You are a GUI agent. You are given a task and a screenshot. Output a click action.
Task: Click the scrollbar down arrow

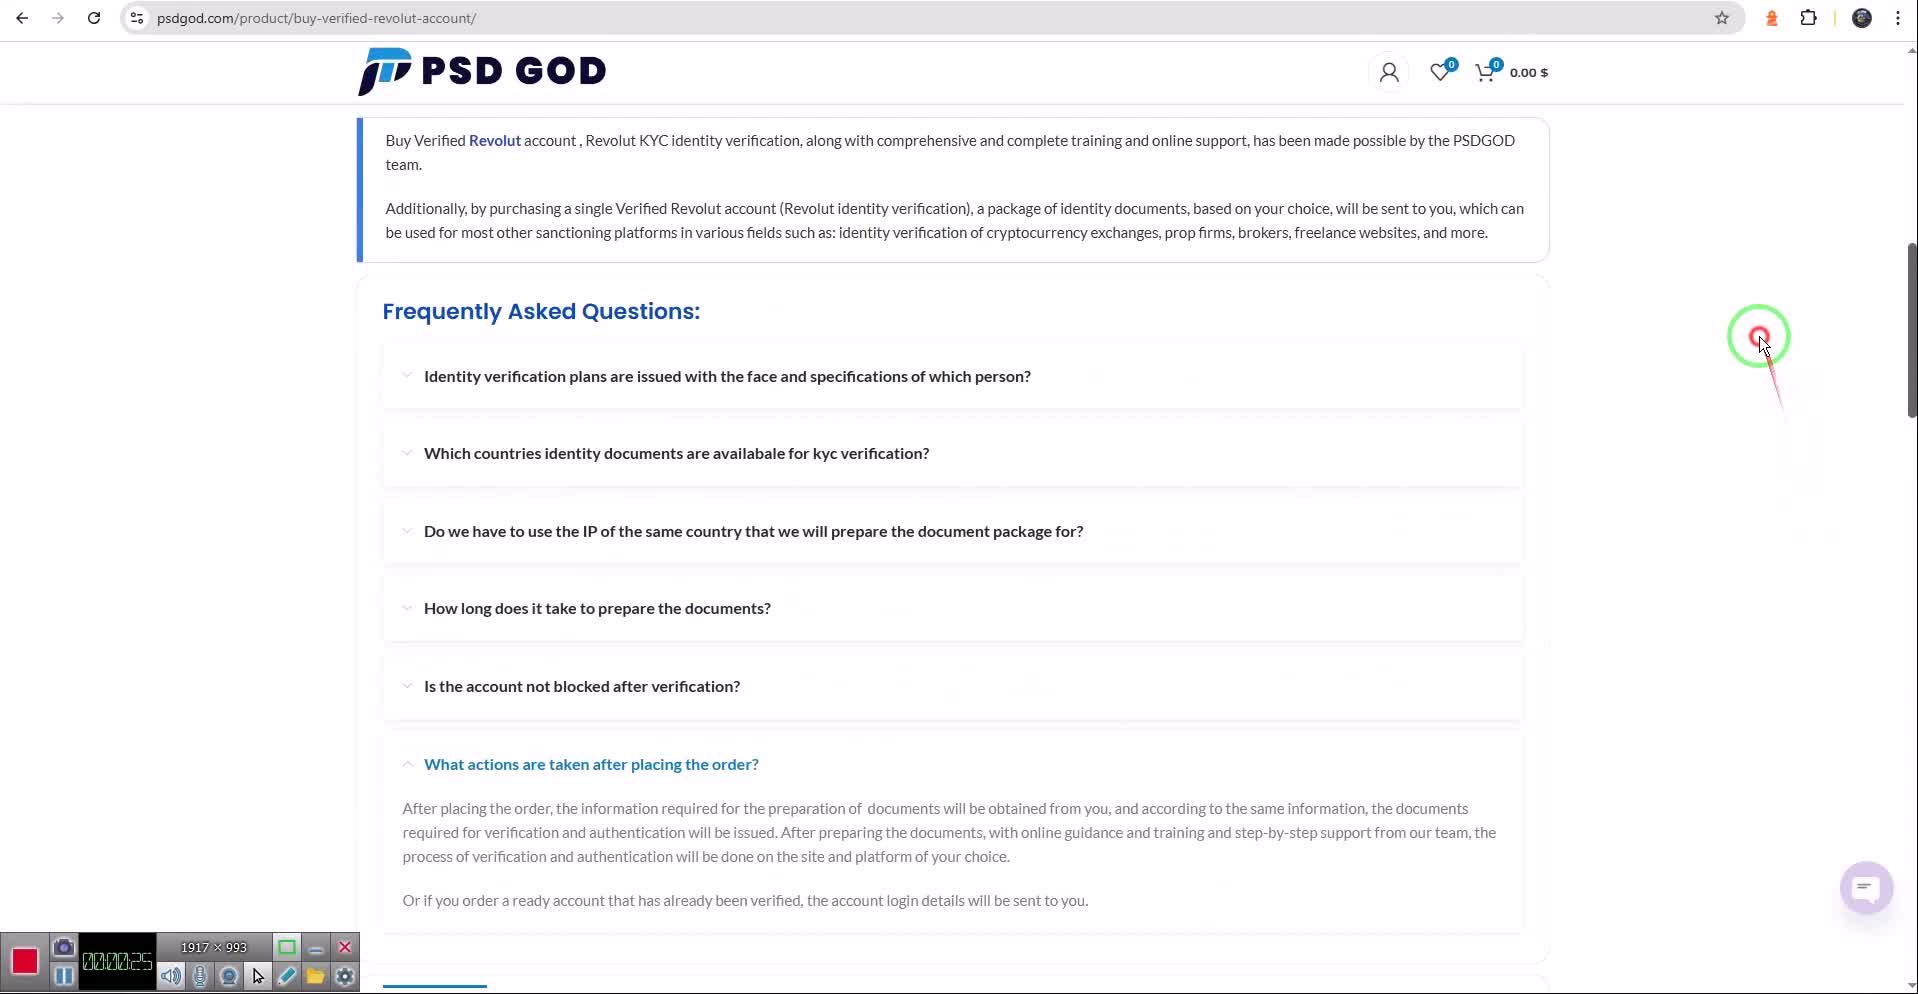[x=1912, y=986]
